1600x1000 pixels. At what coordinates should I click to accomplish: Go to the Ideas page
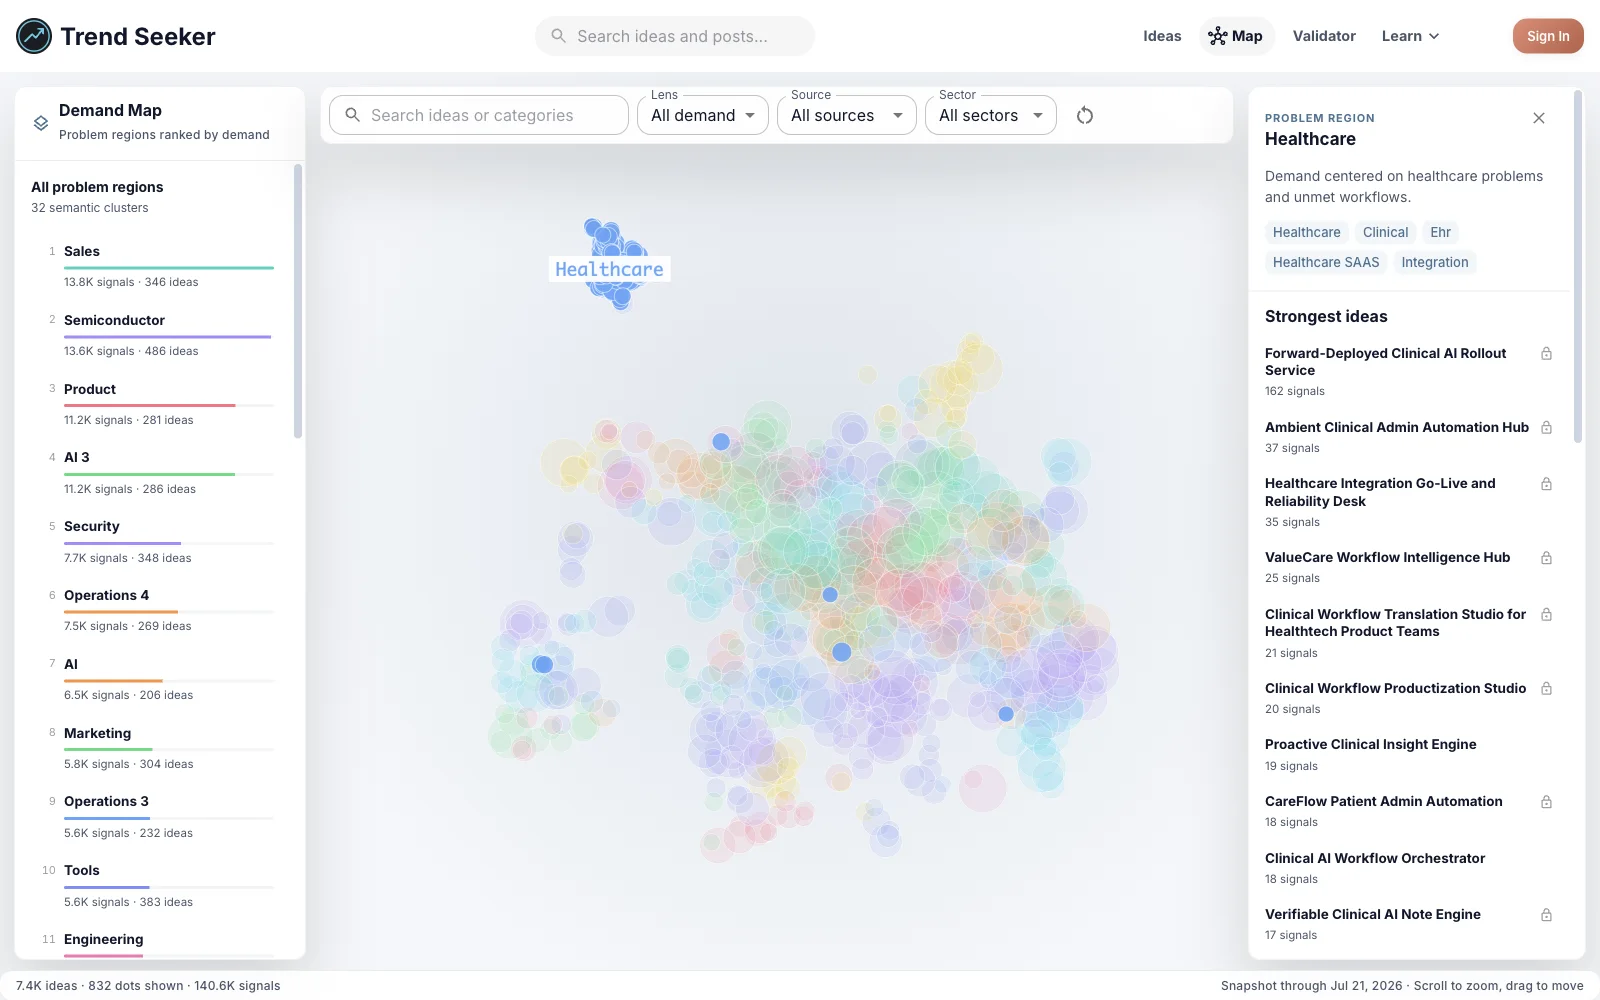[x=1162, y=36]
